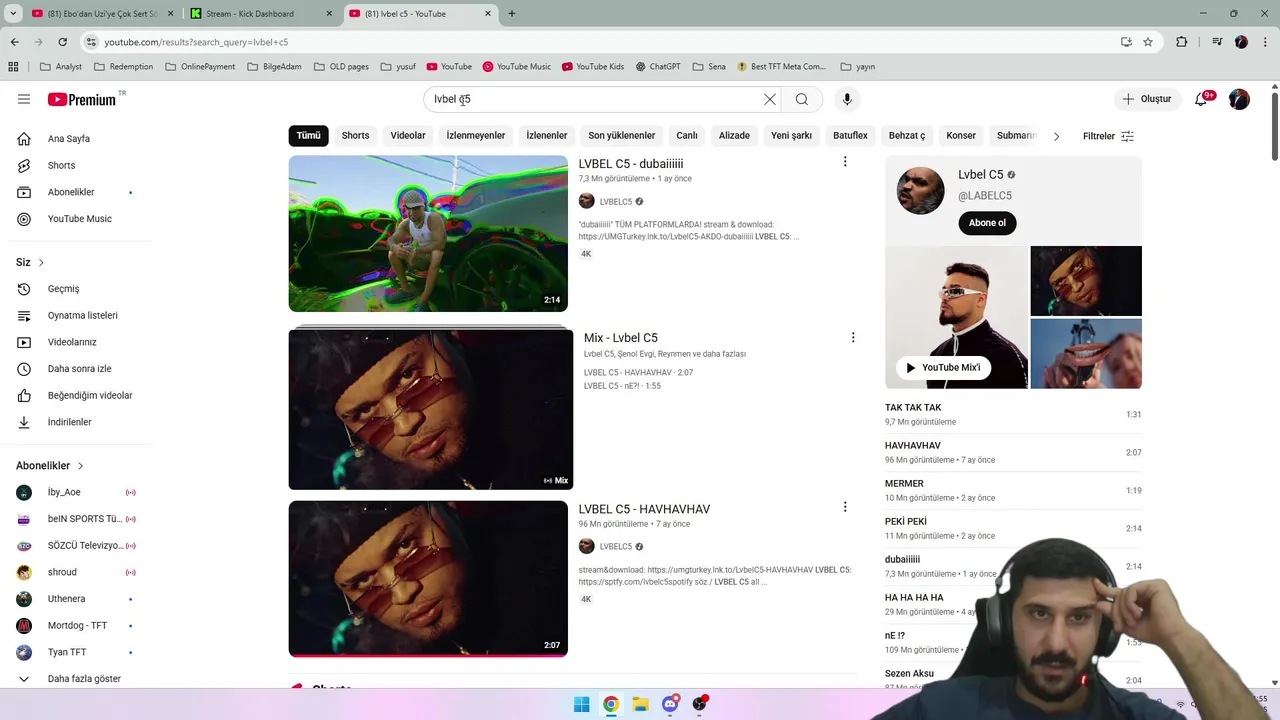Expand the Siz section chevron
This screenshot has height=720, width=1280.
(x=41, y=263)
